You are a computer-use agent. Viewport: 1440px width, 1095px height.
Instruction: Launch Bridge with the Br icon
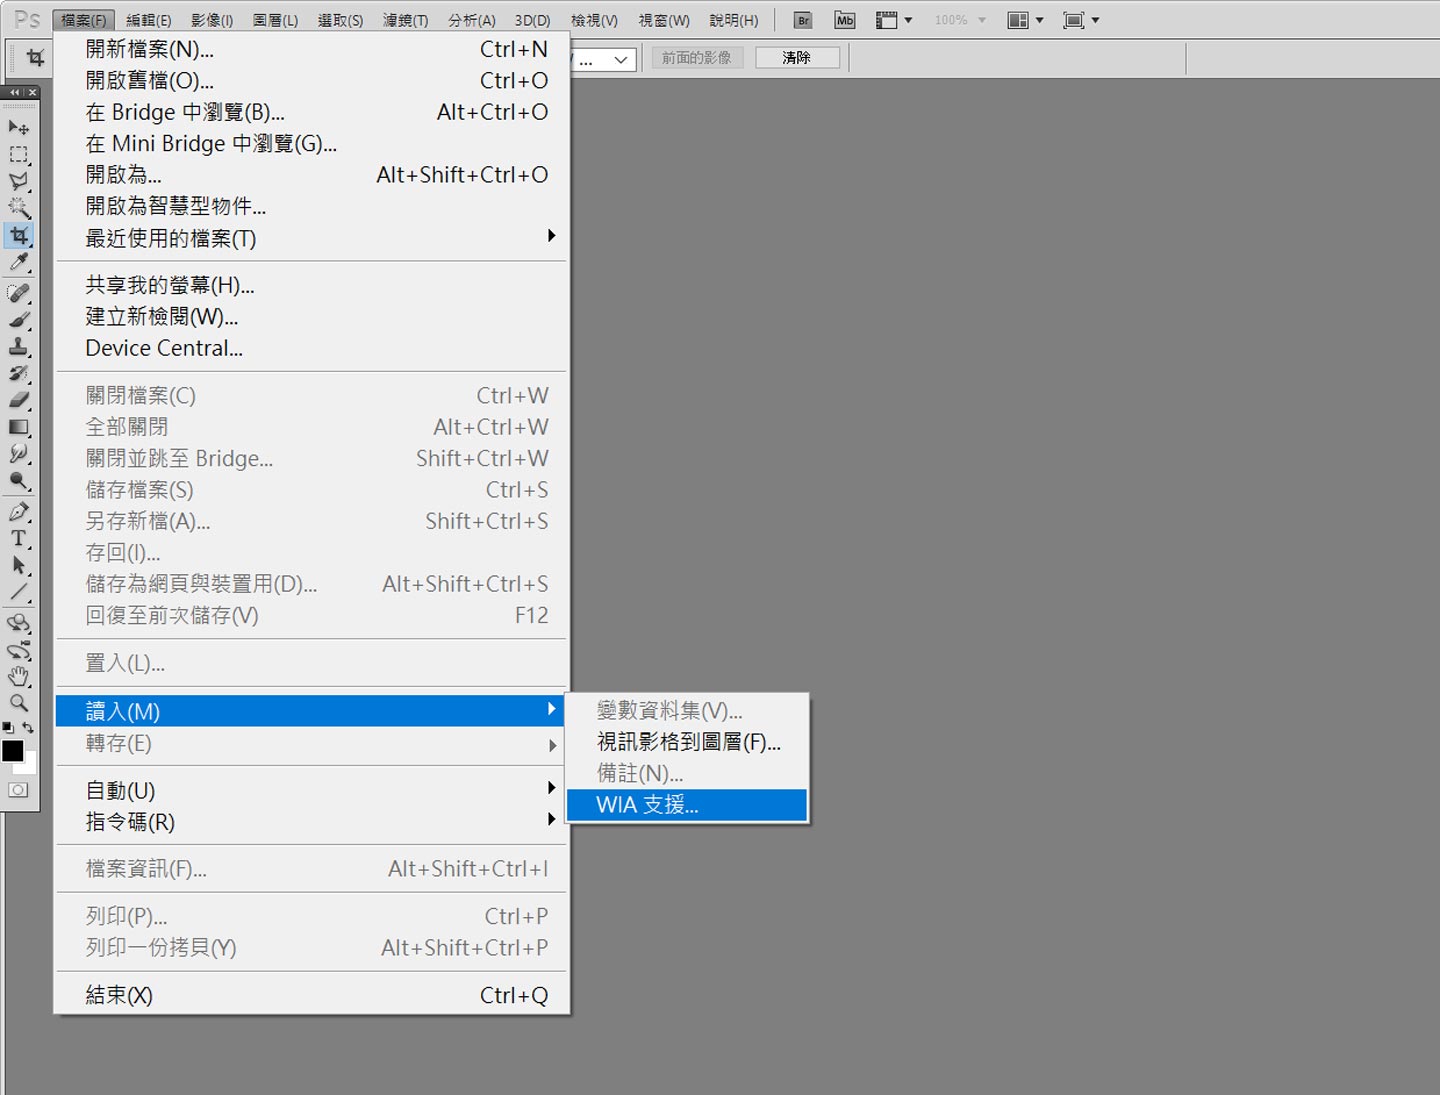803,20
